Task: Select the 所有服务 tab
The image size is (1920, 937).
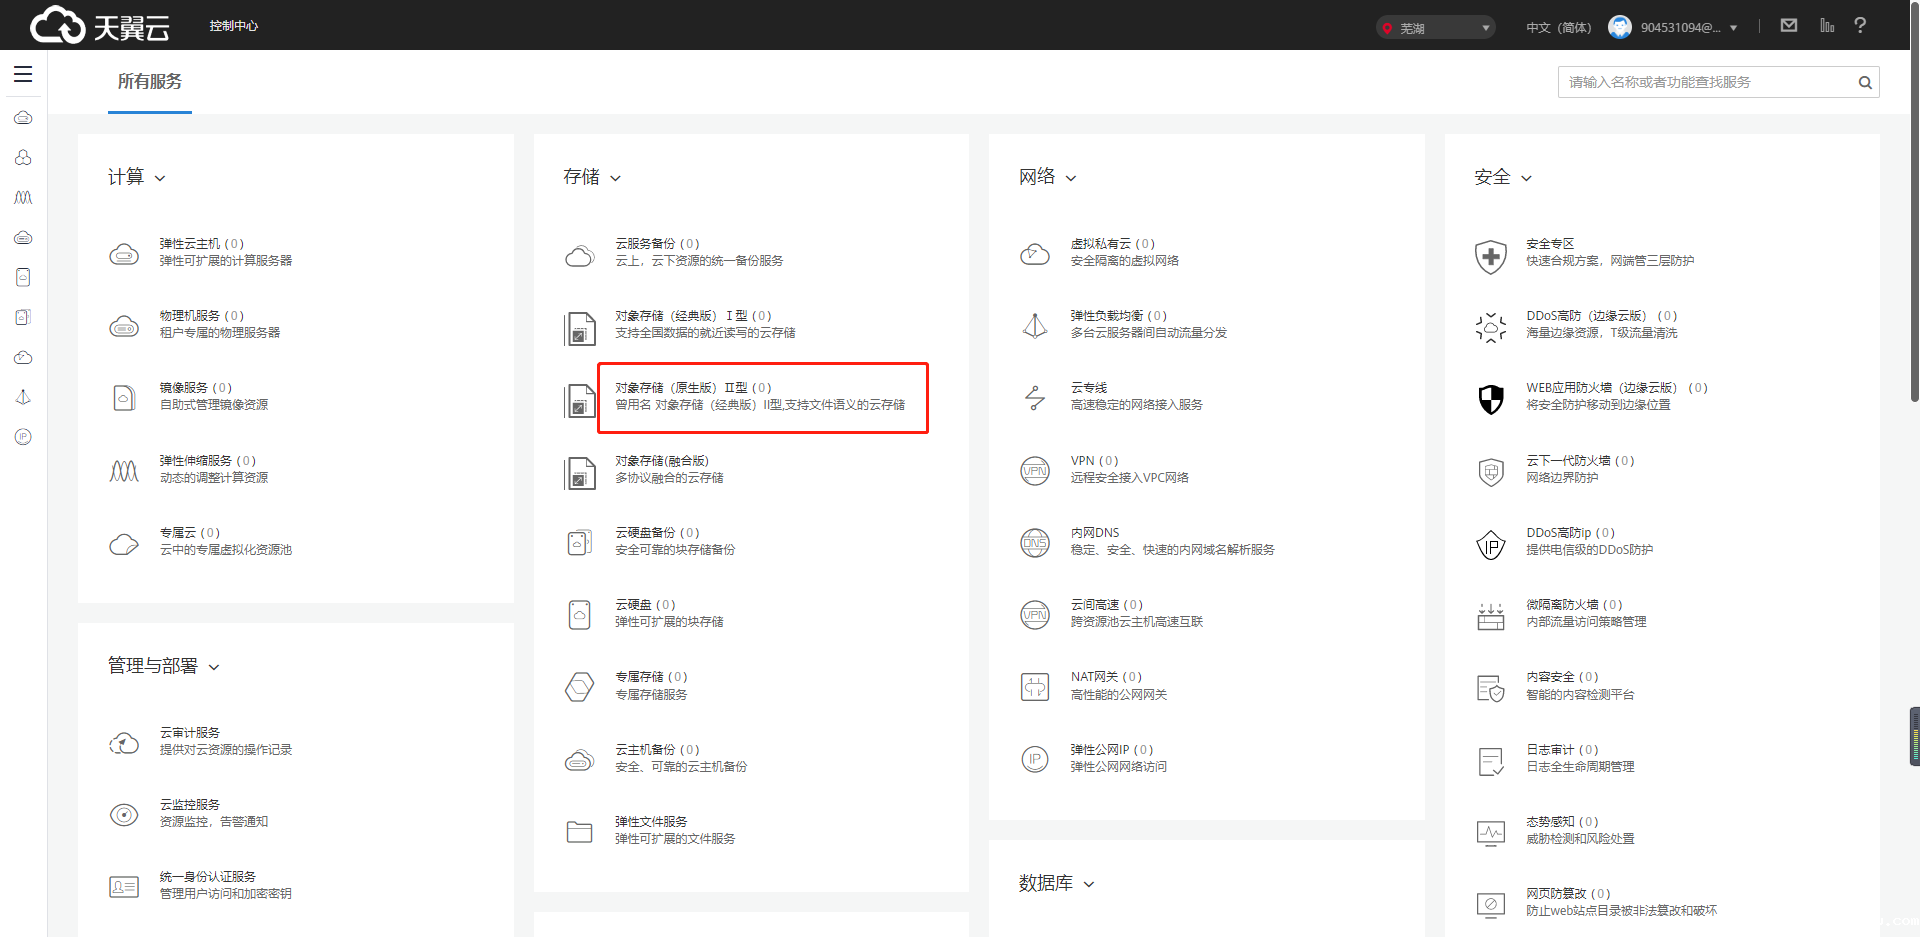Action: click(150, 82)
